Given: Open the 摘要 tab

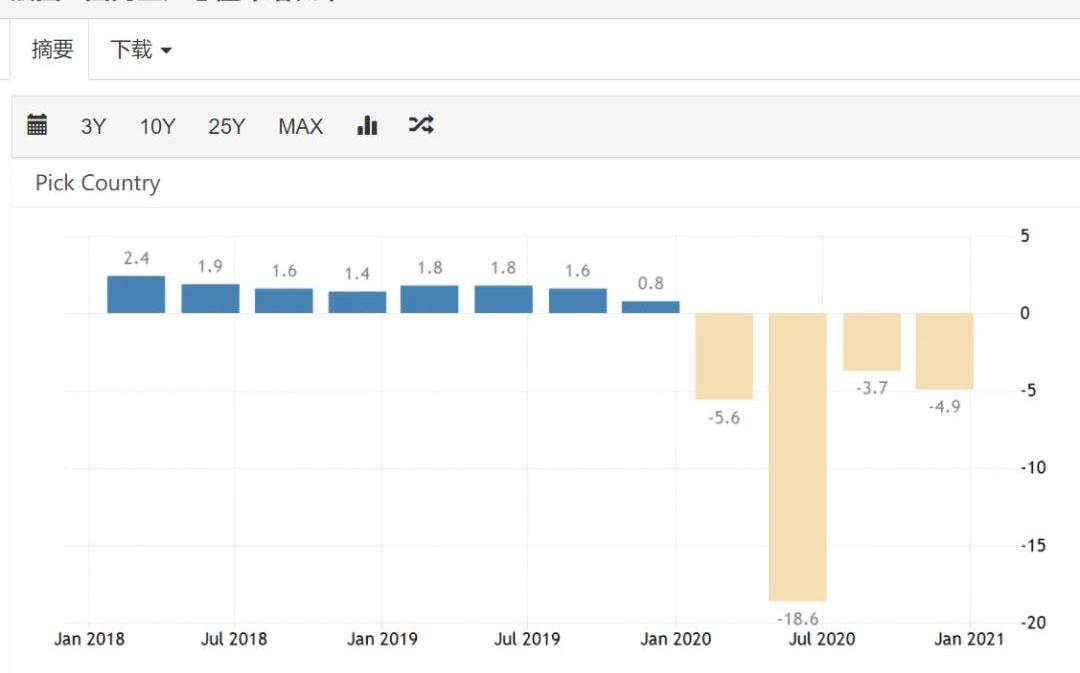Looking at the screenshot, I should [52, 49].
